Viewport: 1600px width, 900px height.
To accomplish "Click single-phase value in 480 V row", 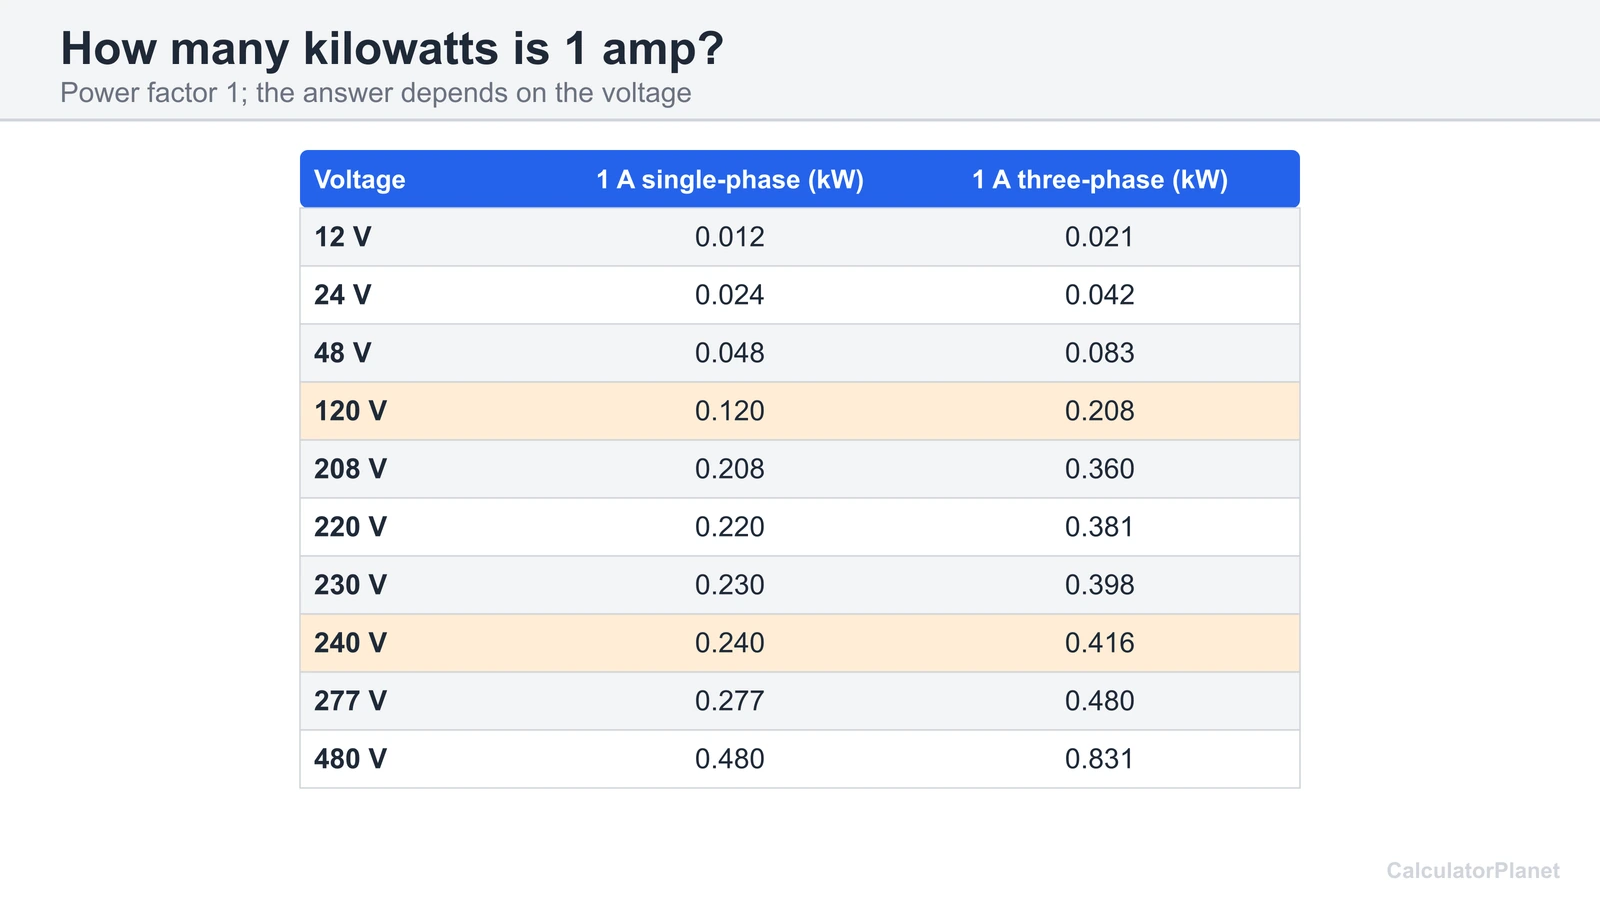I will (x=730, y=759).
